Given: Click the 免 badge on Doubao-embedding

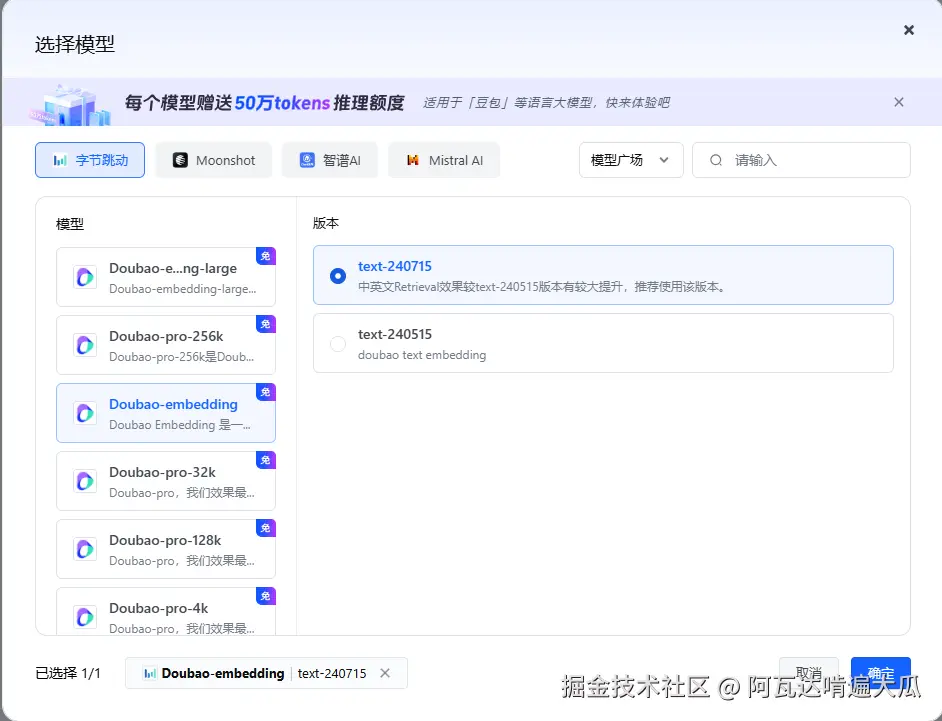Looking at the screenshot, I should [266, 392].
